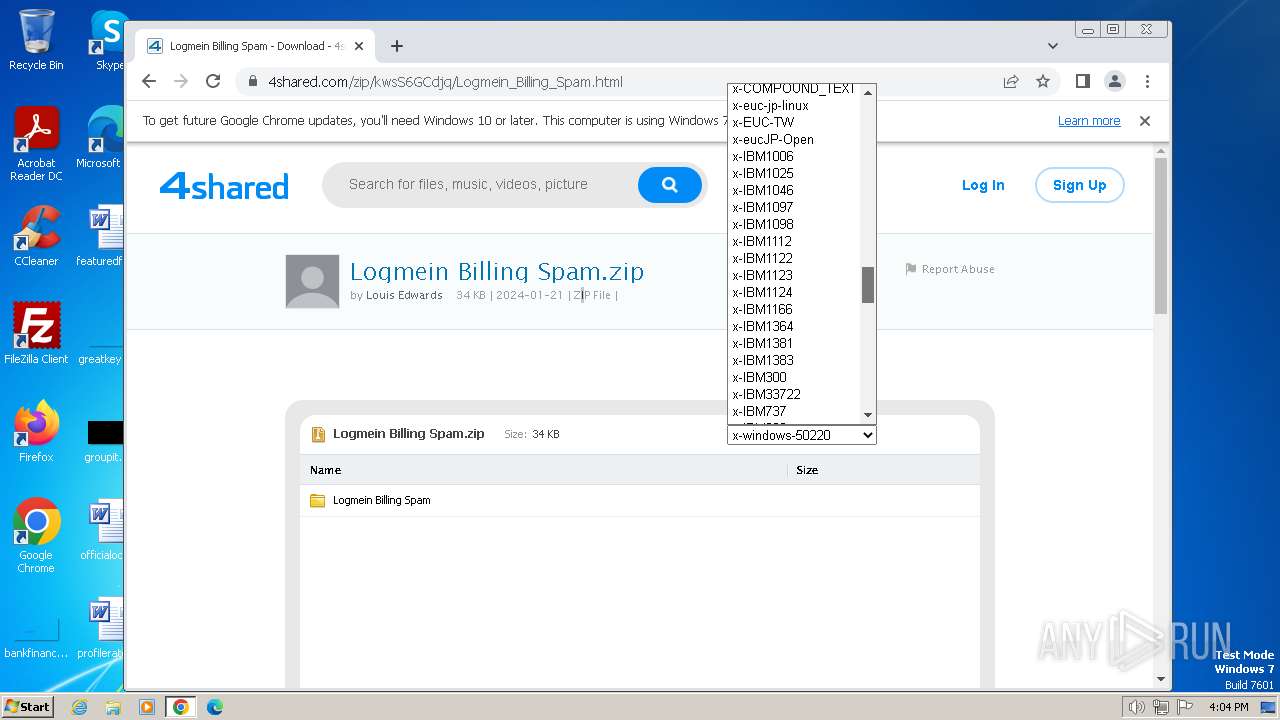Select x-IBM300 option

794,377
